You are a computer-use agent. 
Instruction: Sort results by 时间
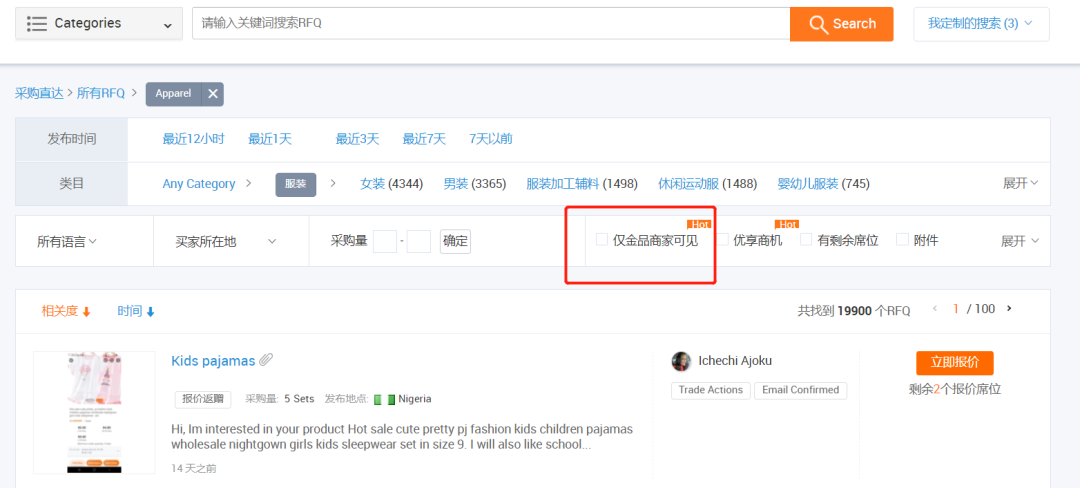coord(136,311)
